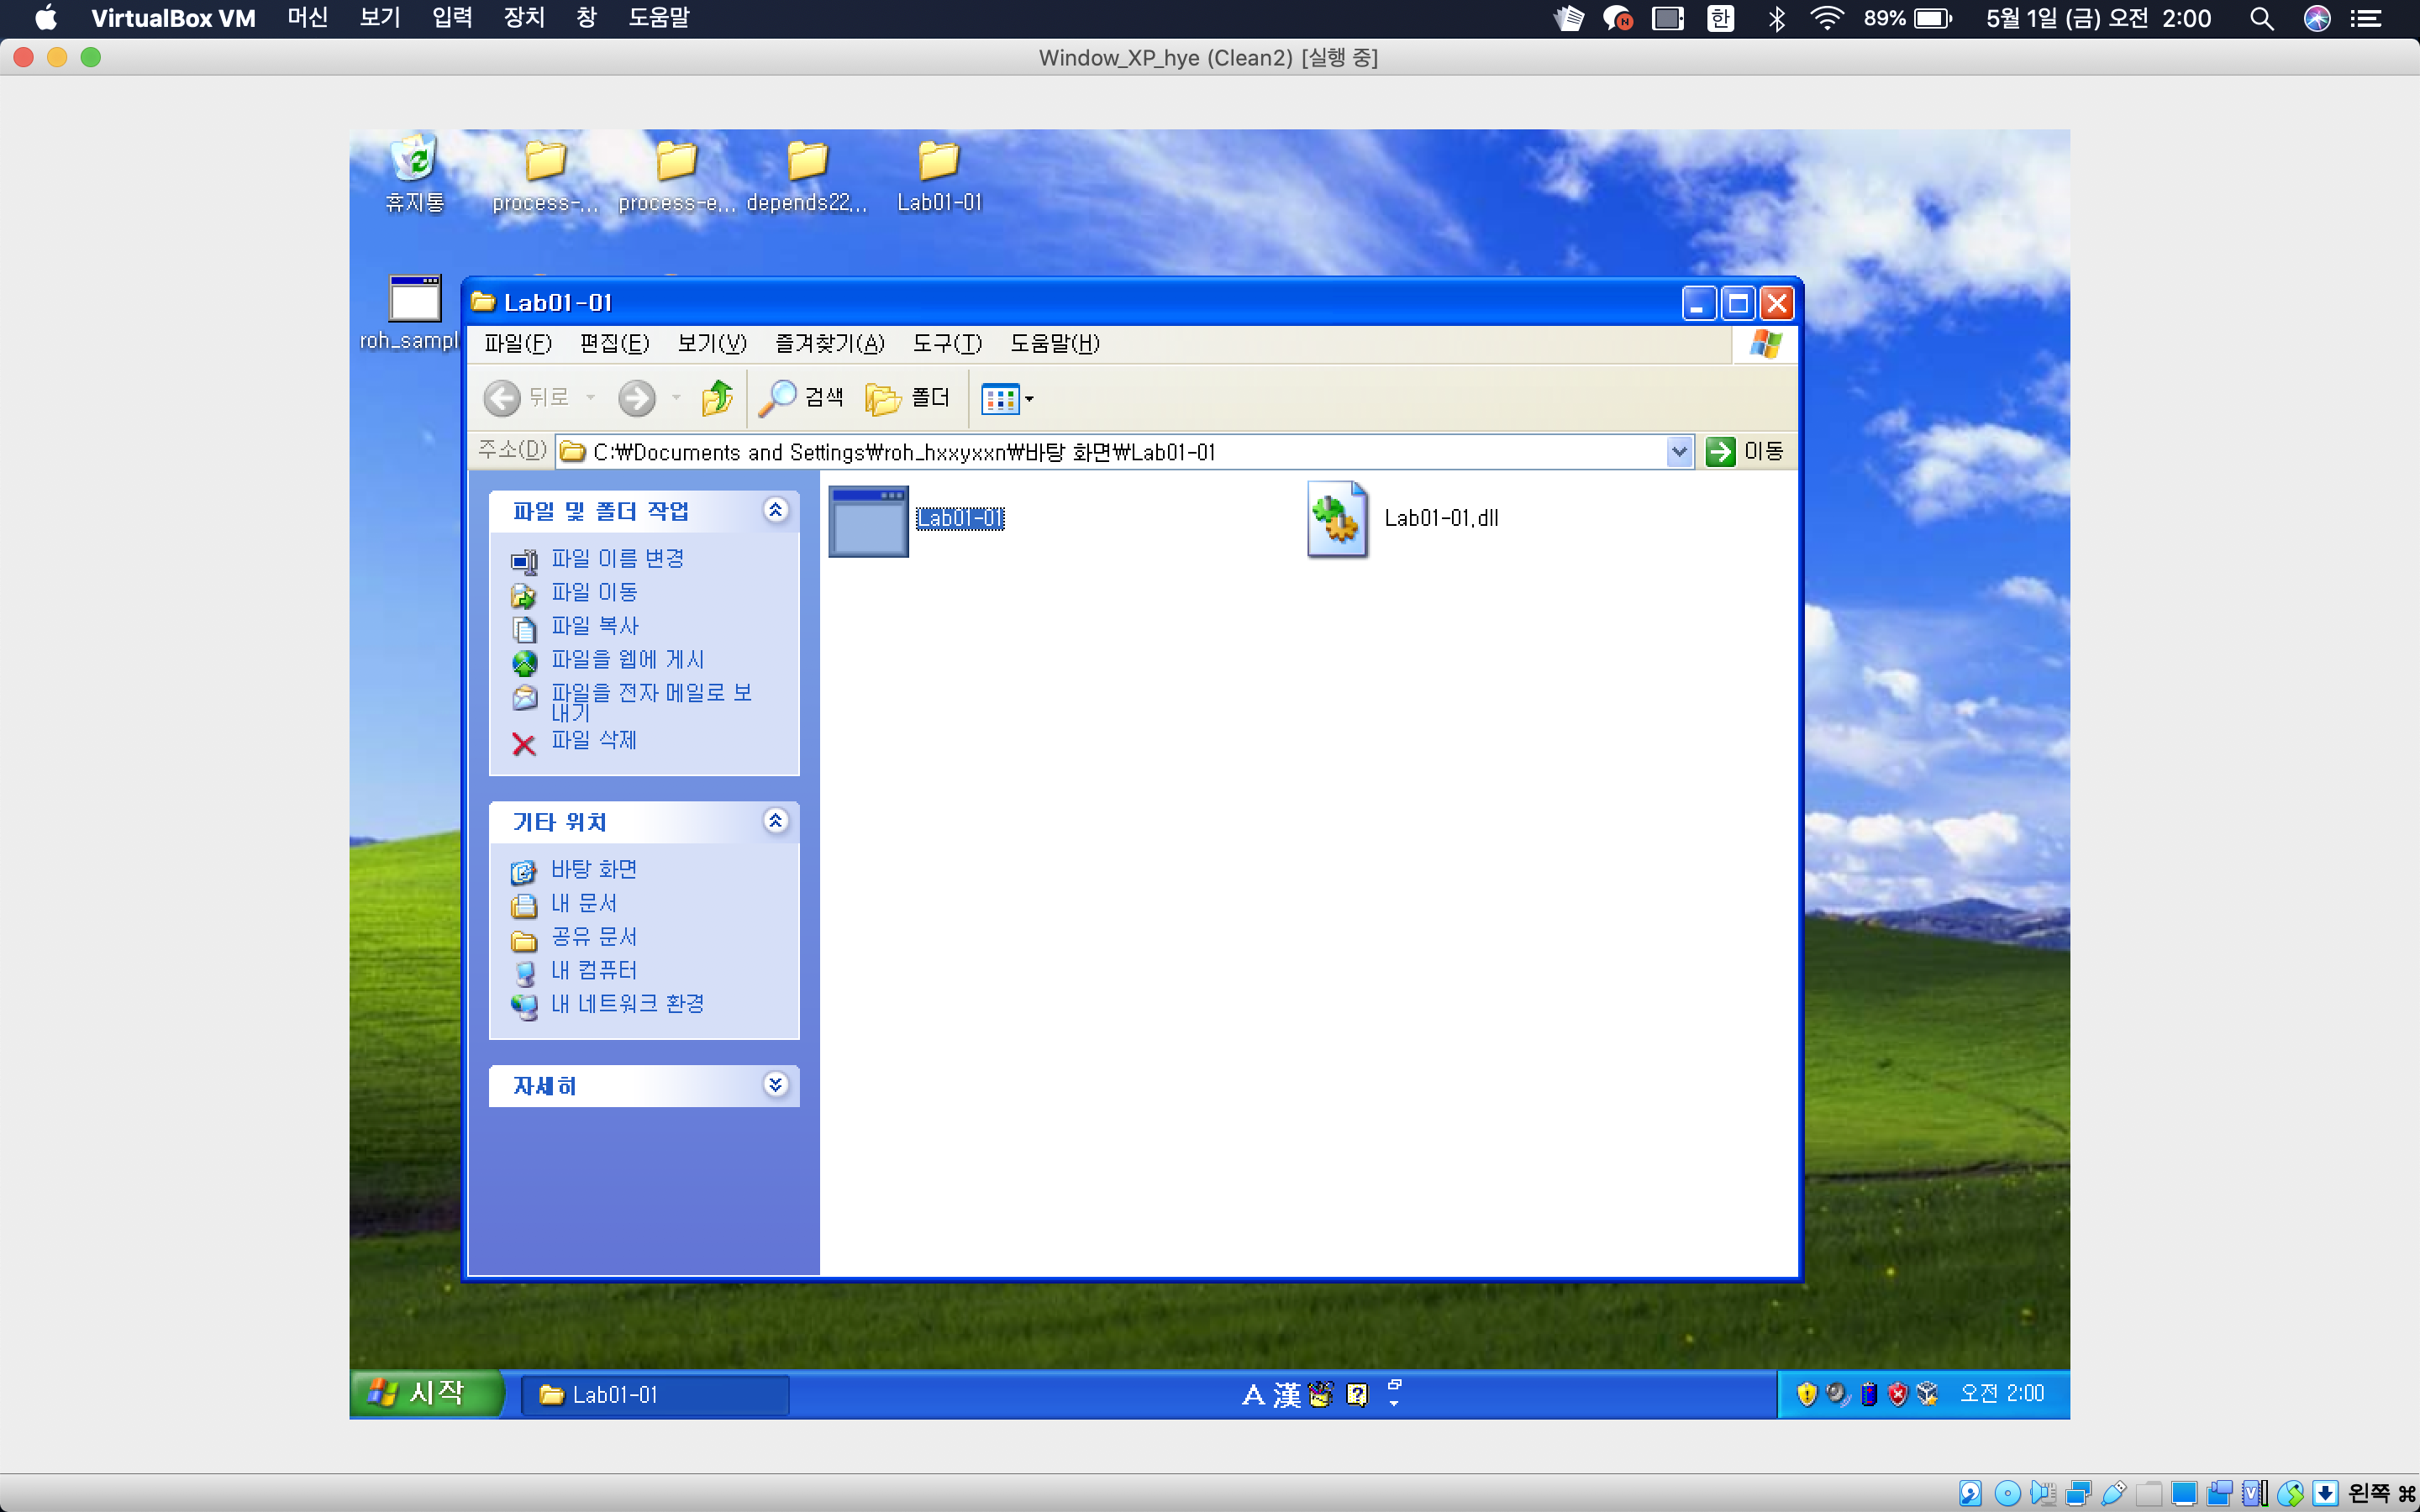Image resolution: width=2420 pixels, height=1512 pixels.
Task: Go to 공유 문서 location link
Action: click(x=594, y=937)
